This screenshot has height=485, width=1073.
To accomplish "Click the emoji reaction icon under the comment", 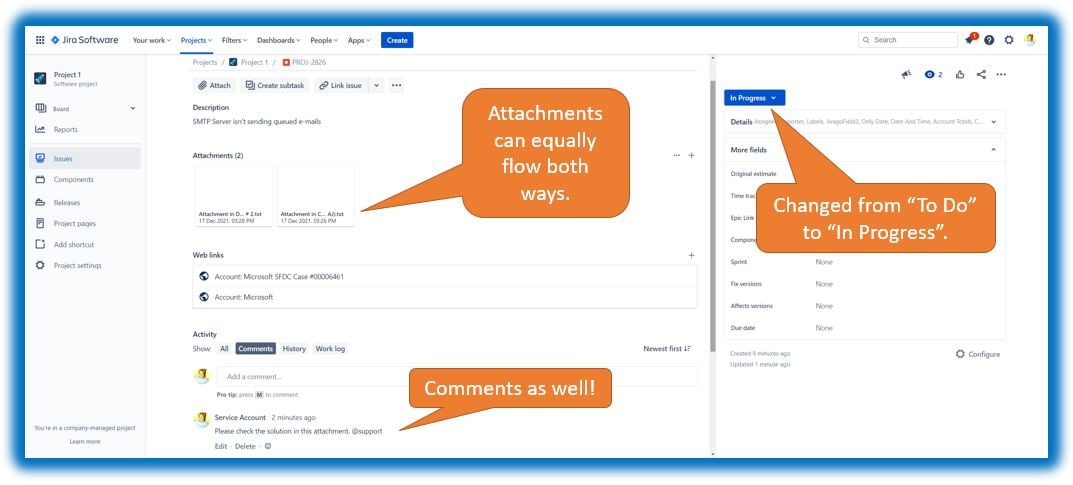I will click(268, 446).
